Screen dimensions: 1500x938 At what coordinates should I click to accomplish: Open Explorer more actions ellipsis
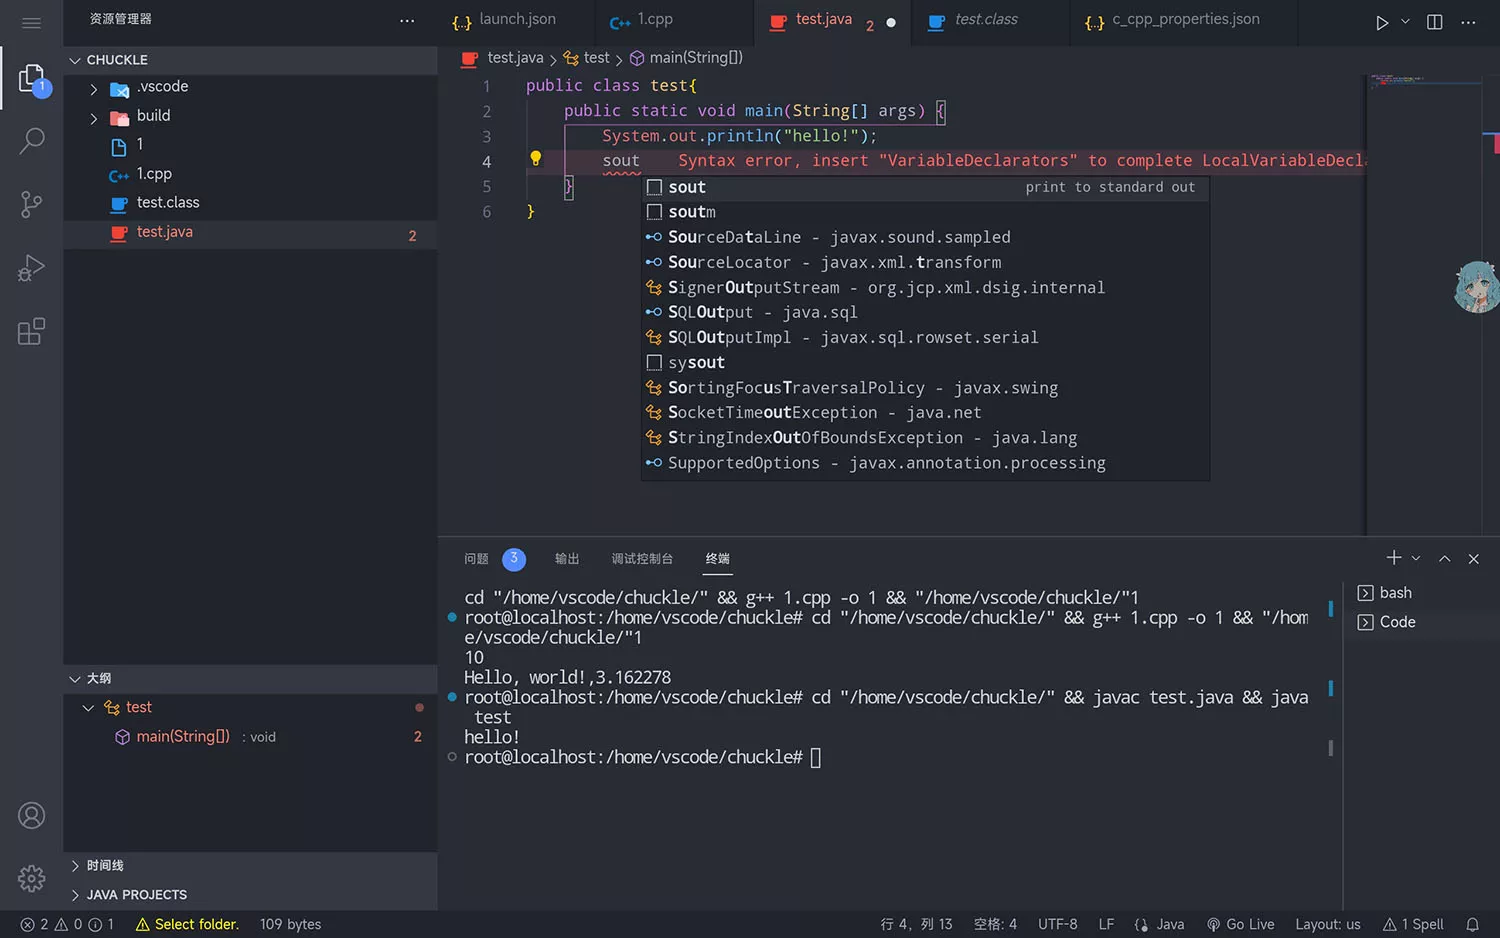tap(406, 20)
